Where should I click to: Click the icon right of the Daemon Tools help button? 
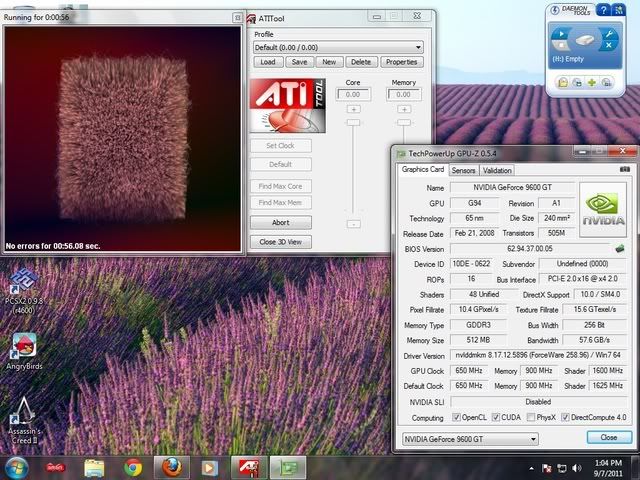pos(619,10)
